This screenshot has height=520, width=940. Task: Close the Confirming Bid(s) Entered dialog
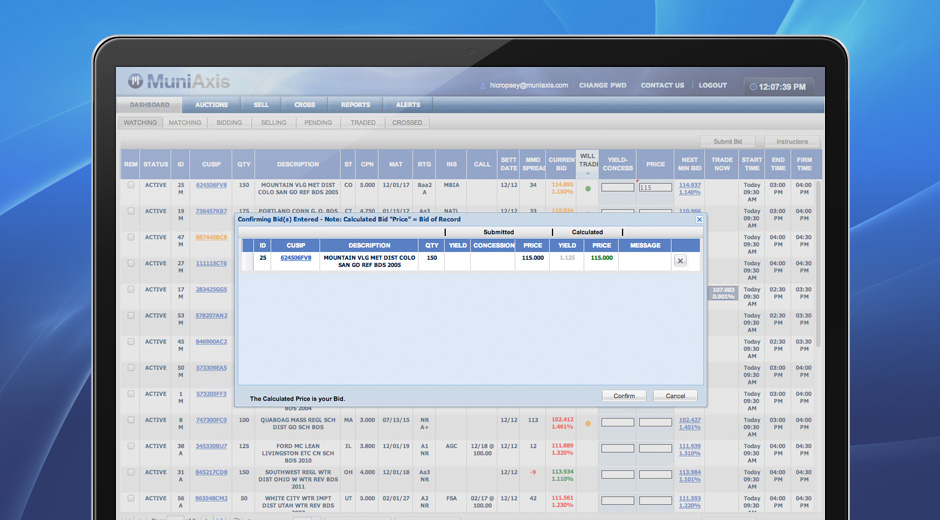[x=699, y=220]
